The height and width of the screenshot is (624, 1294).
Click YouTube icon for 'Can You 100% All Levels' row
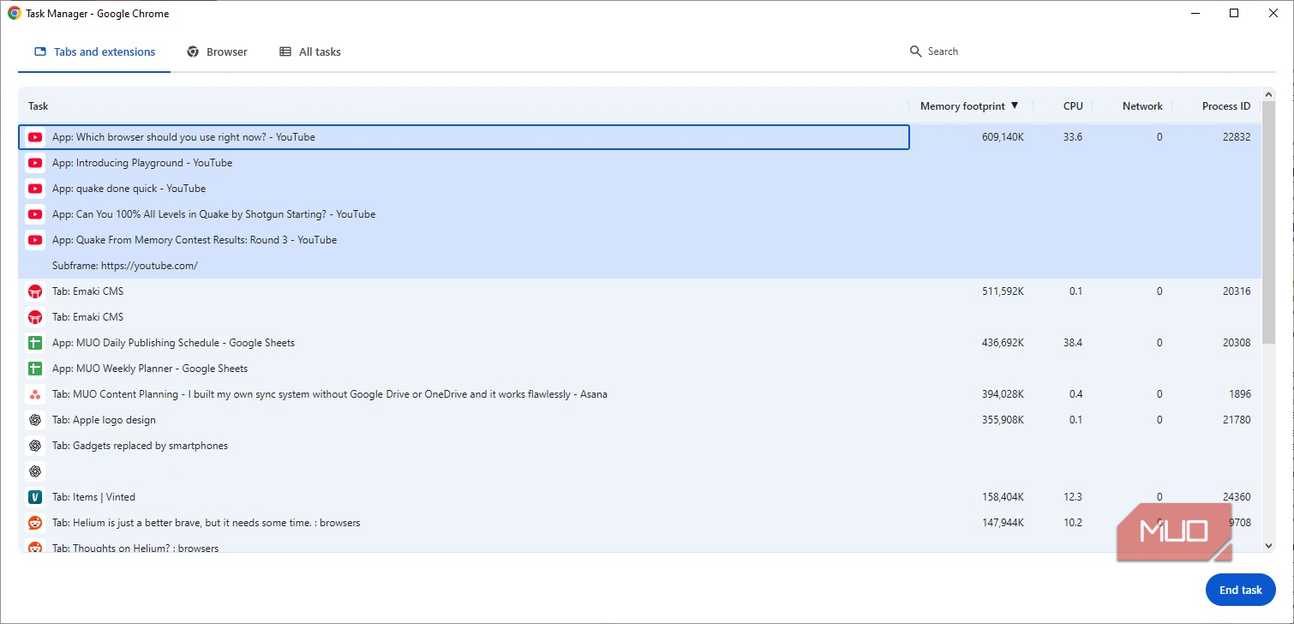tap(35, 214)
